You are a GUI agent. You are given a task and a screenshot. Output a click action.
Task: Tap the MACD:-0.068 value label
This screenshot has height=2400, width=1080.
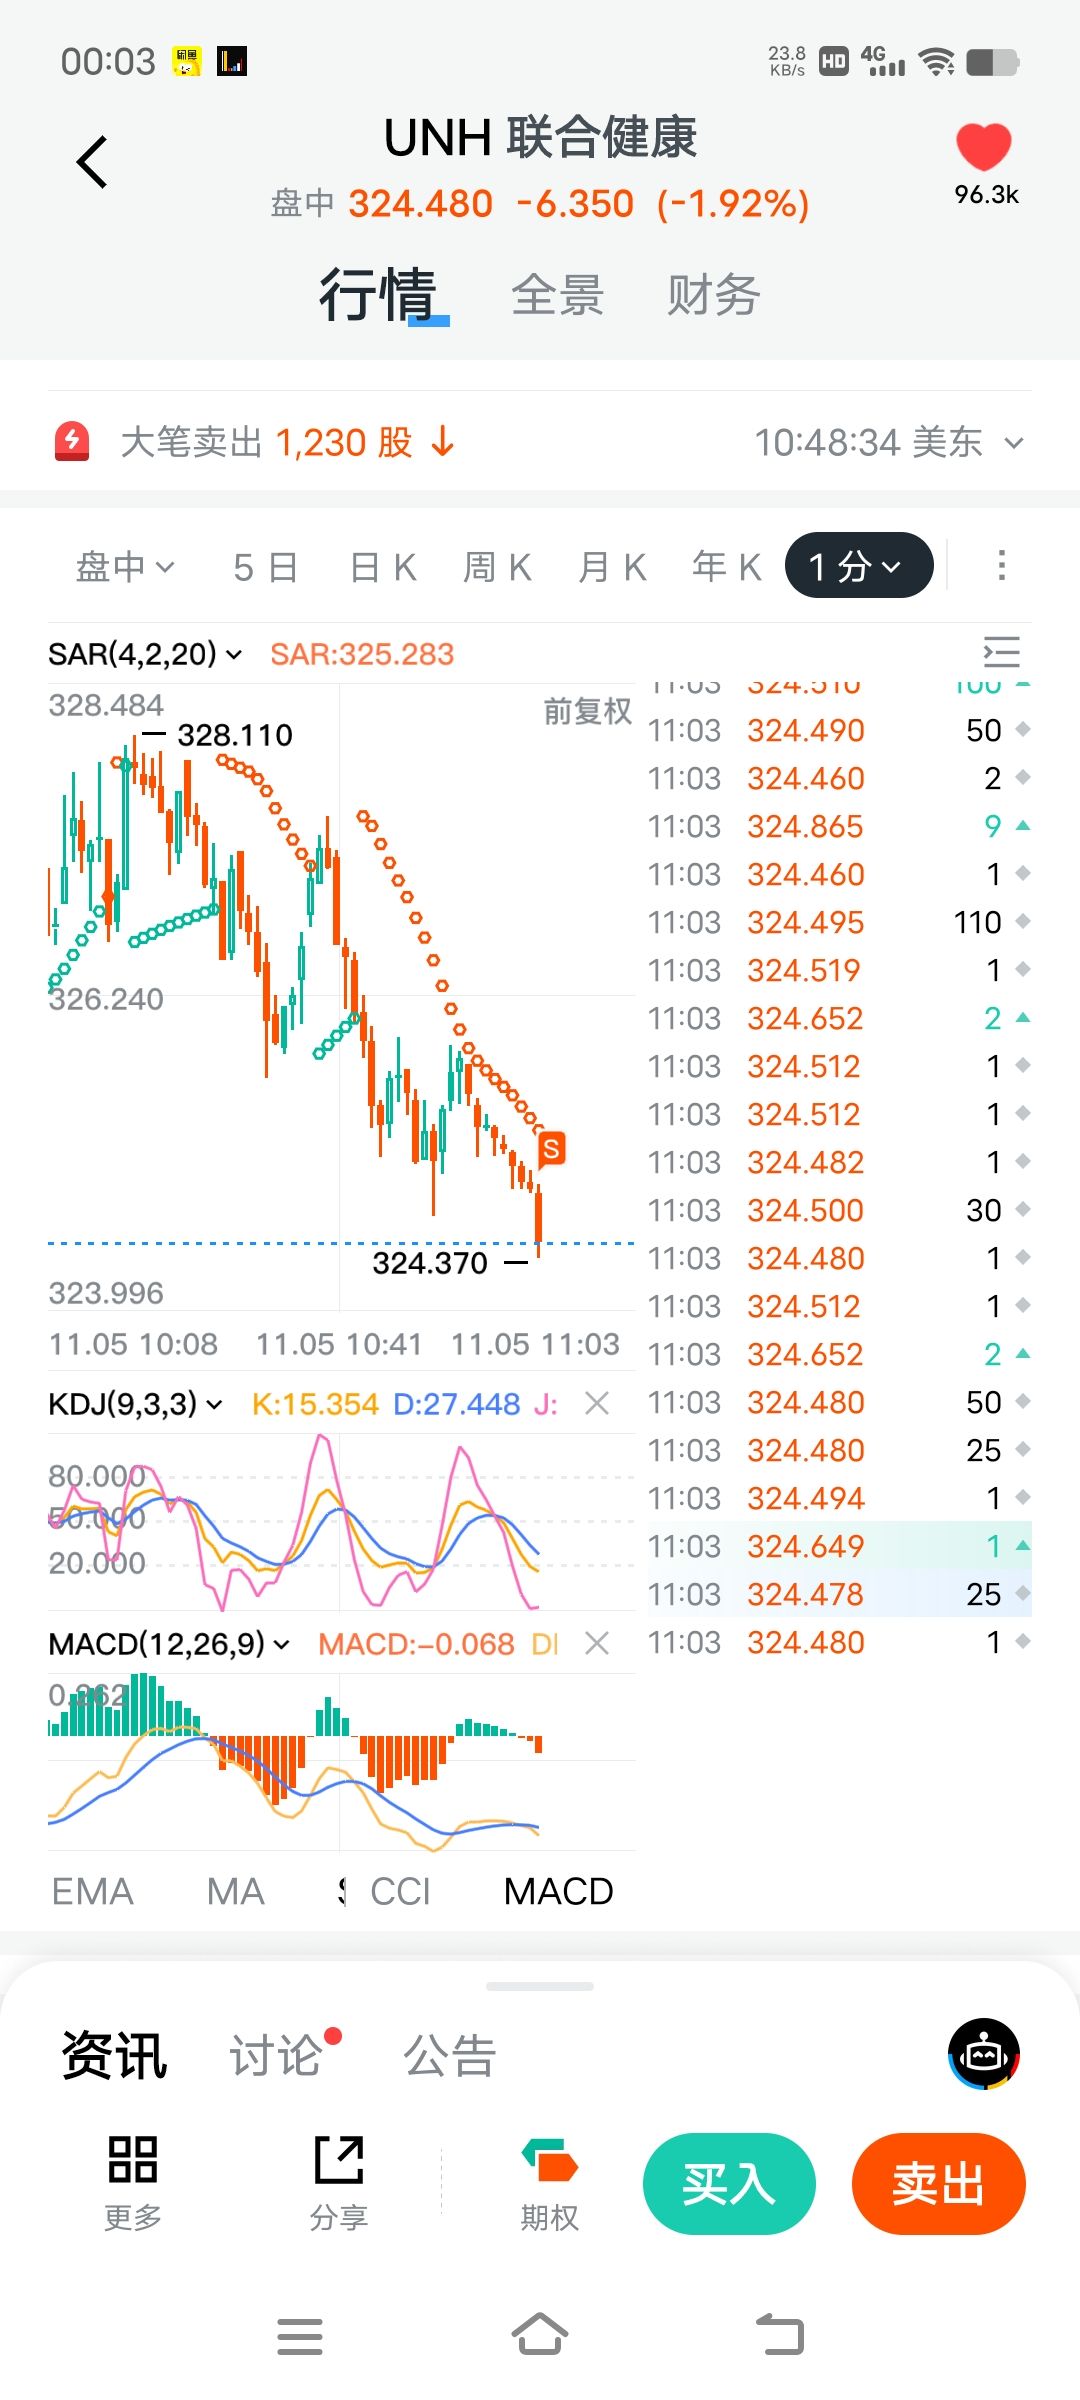click(x=416, y=1644)
